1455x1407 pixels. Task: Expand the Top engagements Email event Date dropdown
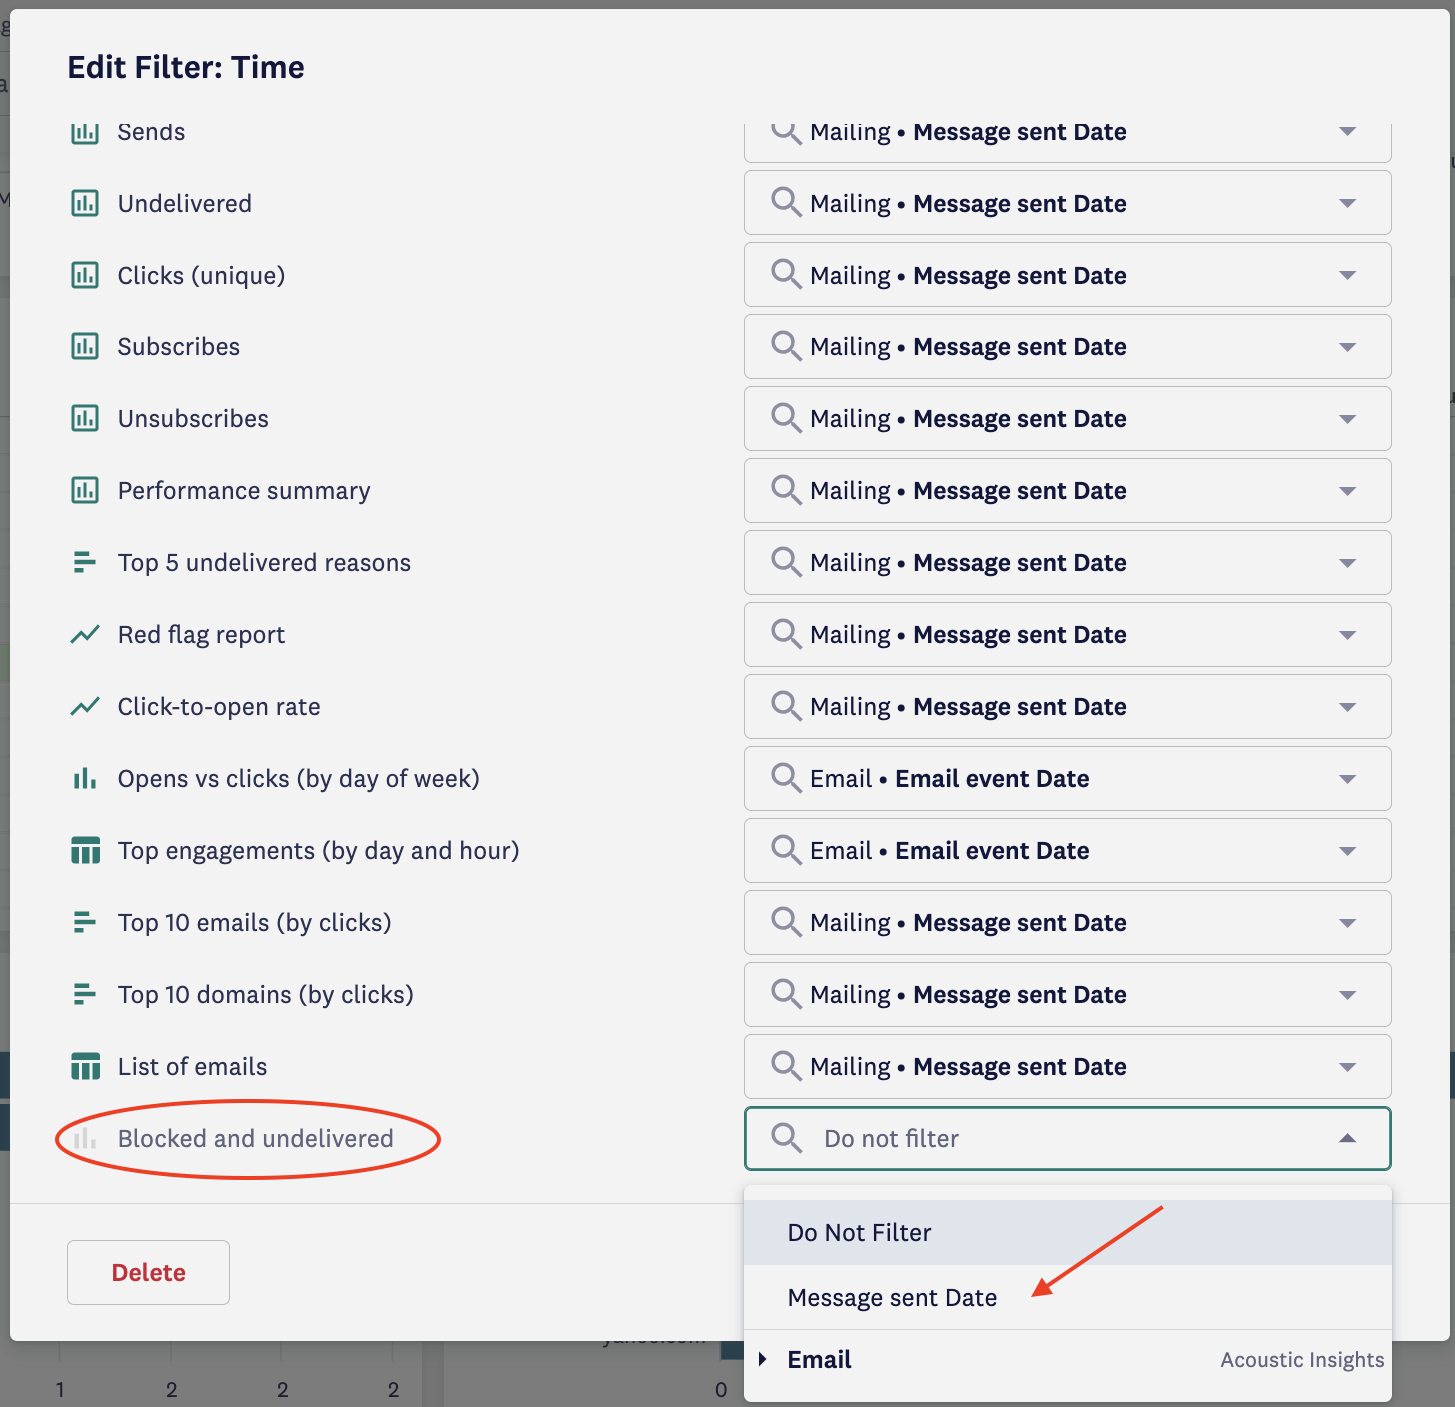[1347, 851]
